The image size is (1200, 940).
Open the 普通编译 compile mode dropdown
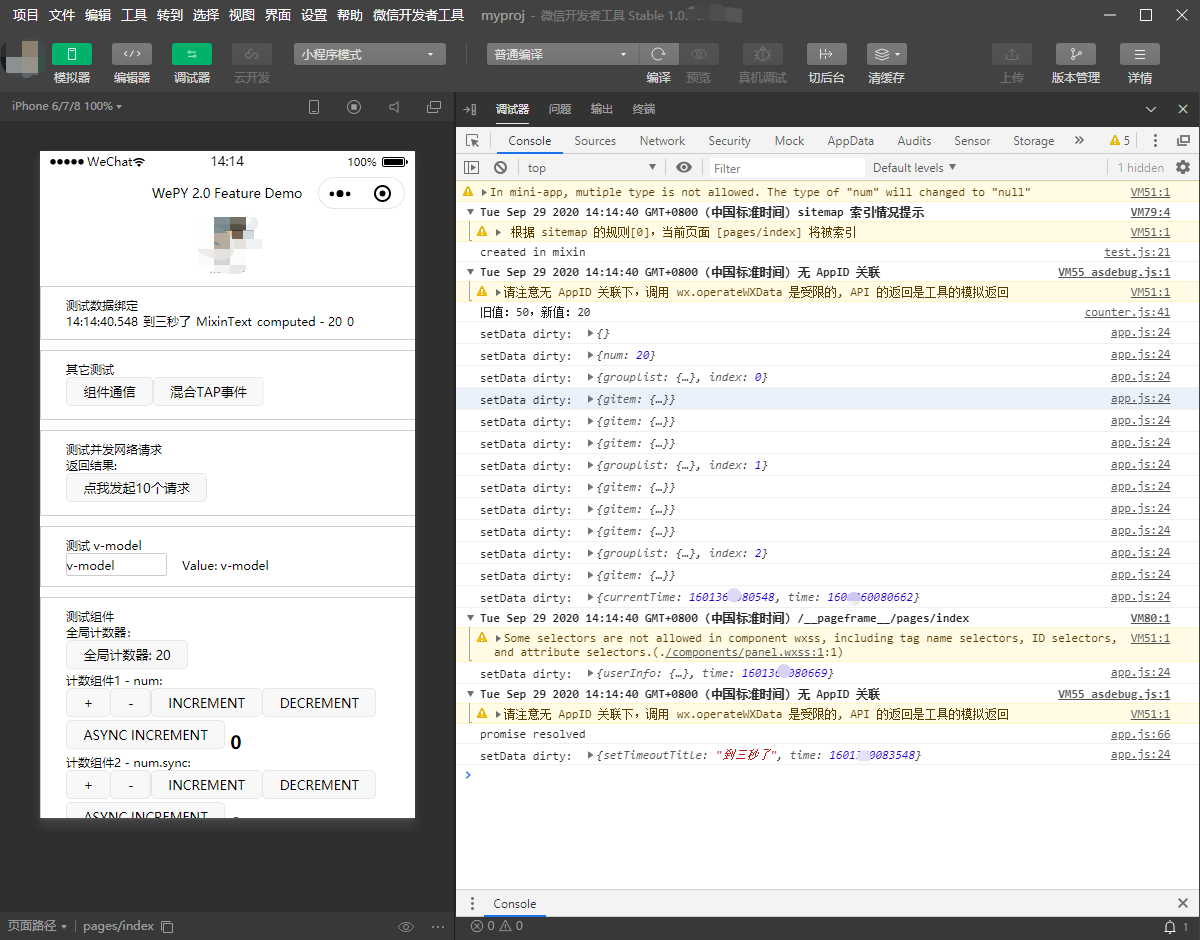(562, 55)
